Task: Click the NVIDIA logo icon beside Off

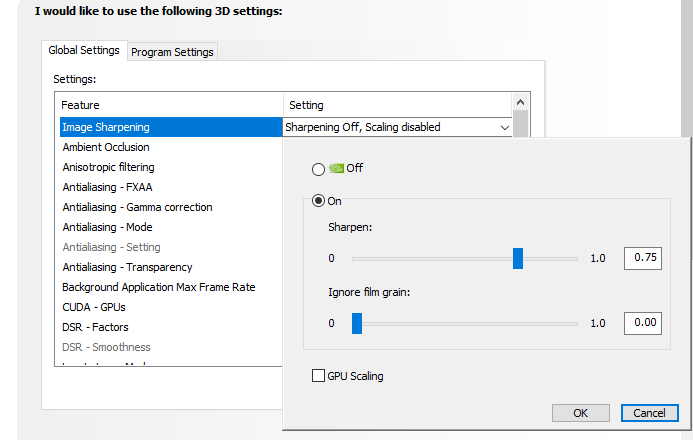Action: (337, 168)
